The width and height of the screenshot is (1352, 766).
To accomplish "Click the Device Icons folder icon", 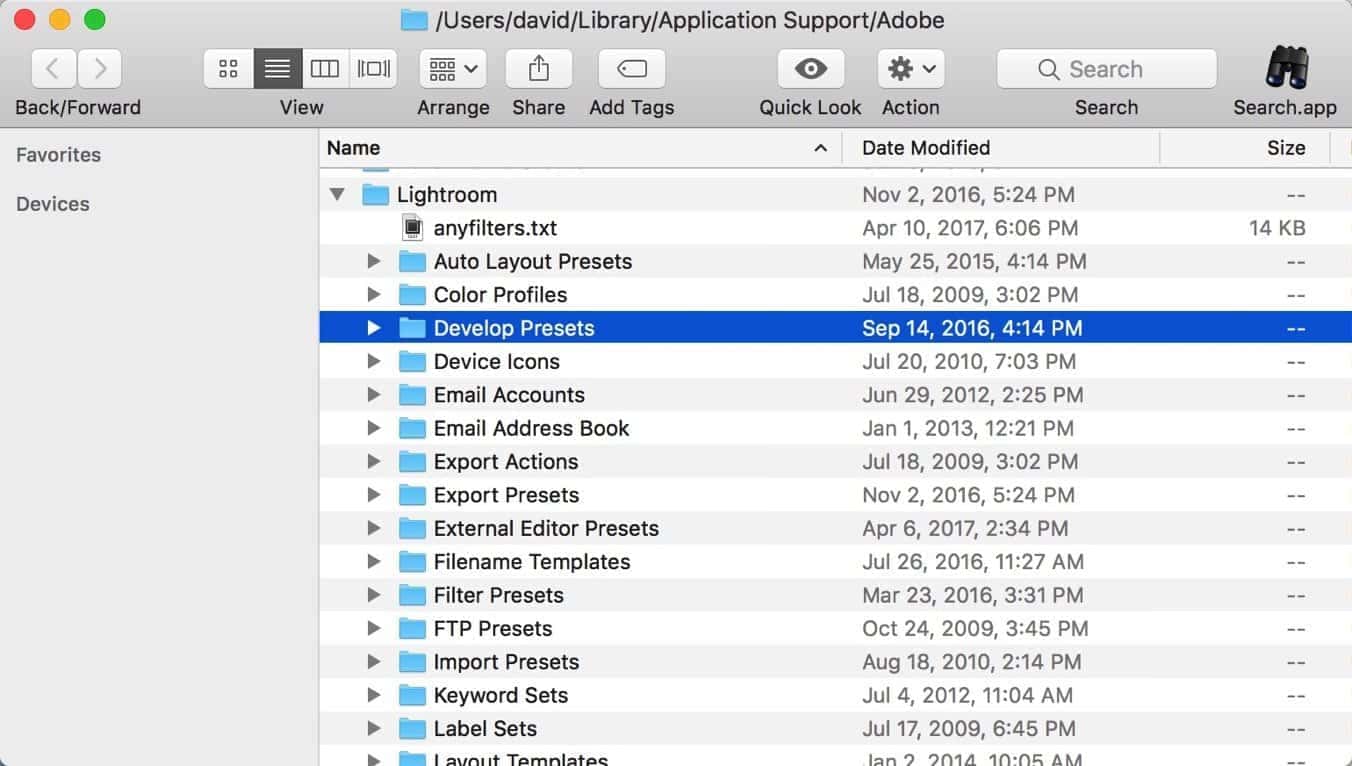I will coord(412,361).
